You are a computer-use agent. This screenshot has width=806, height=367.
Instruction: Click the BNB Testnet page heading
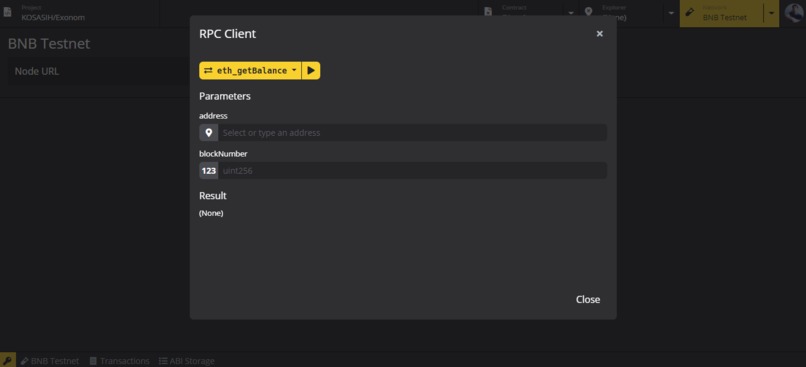tap(49, 44)
